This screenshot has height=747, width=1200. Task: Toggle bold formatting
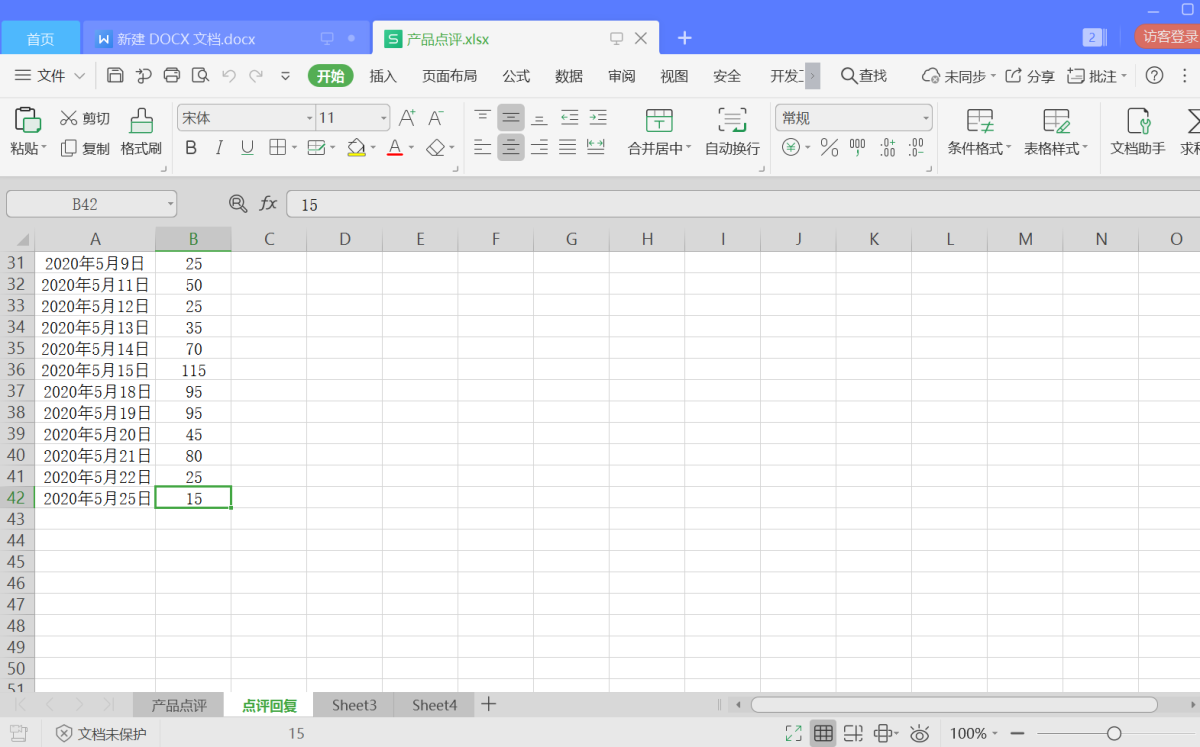tap(191, 148)
